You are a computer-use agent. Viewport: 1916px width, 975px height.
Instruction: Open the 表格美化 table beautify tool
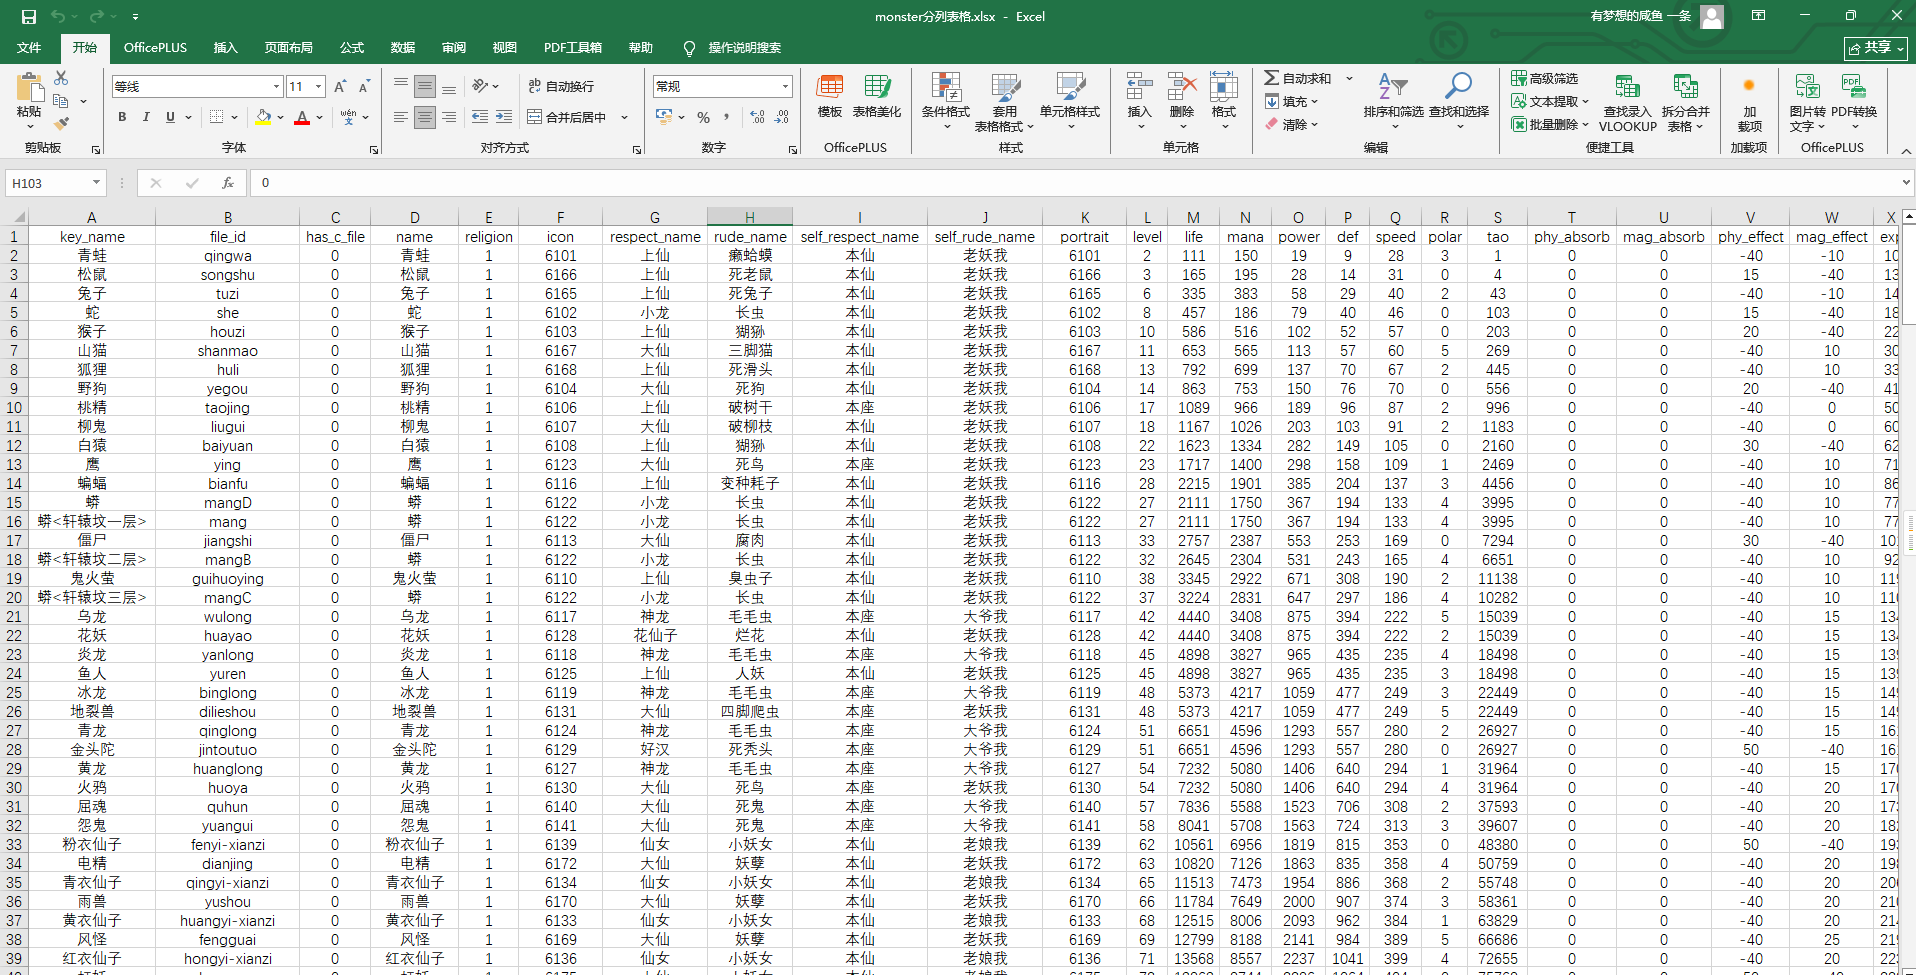pos(877,95)
